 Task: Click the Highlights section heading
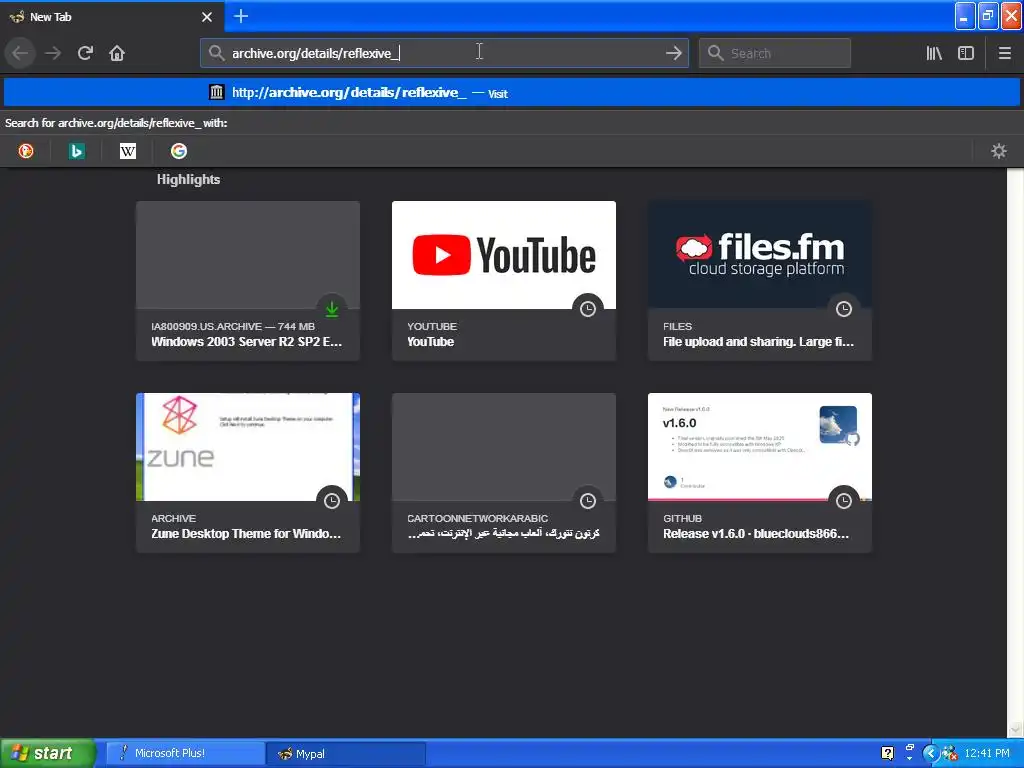pyautogui.click(x=188, y=180)
